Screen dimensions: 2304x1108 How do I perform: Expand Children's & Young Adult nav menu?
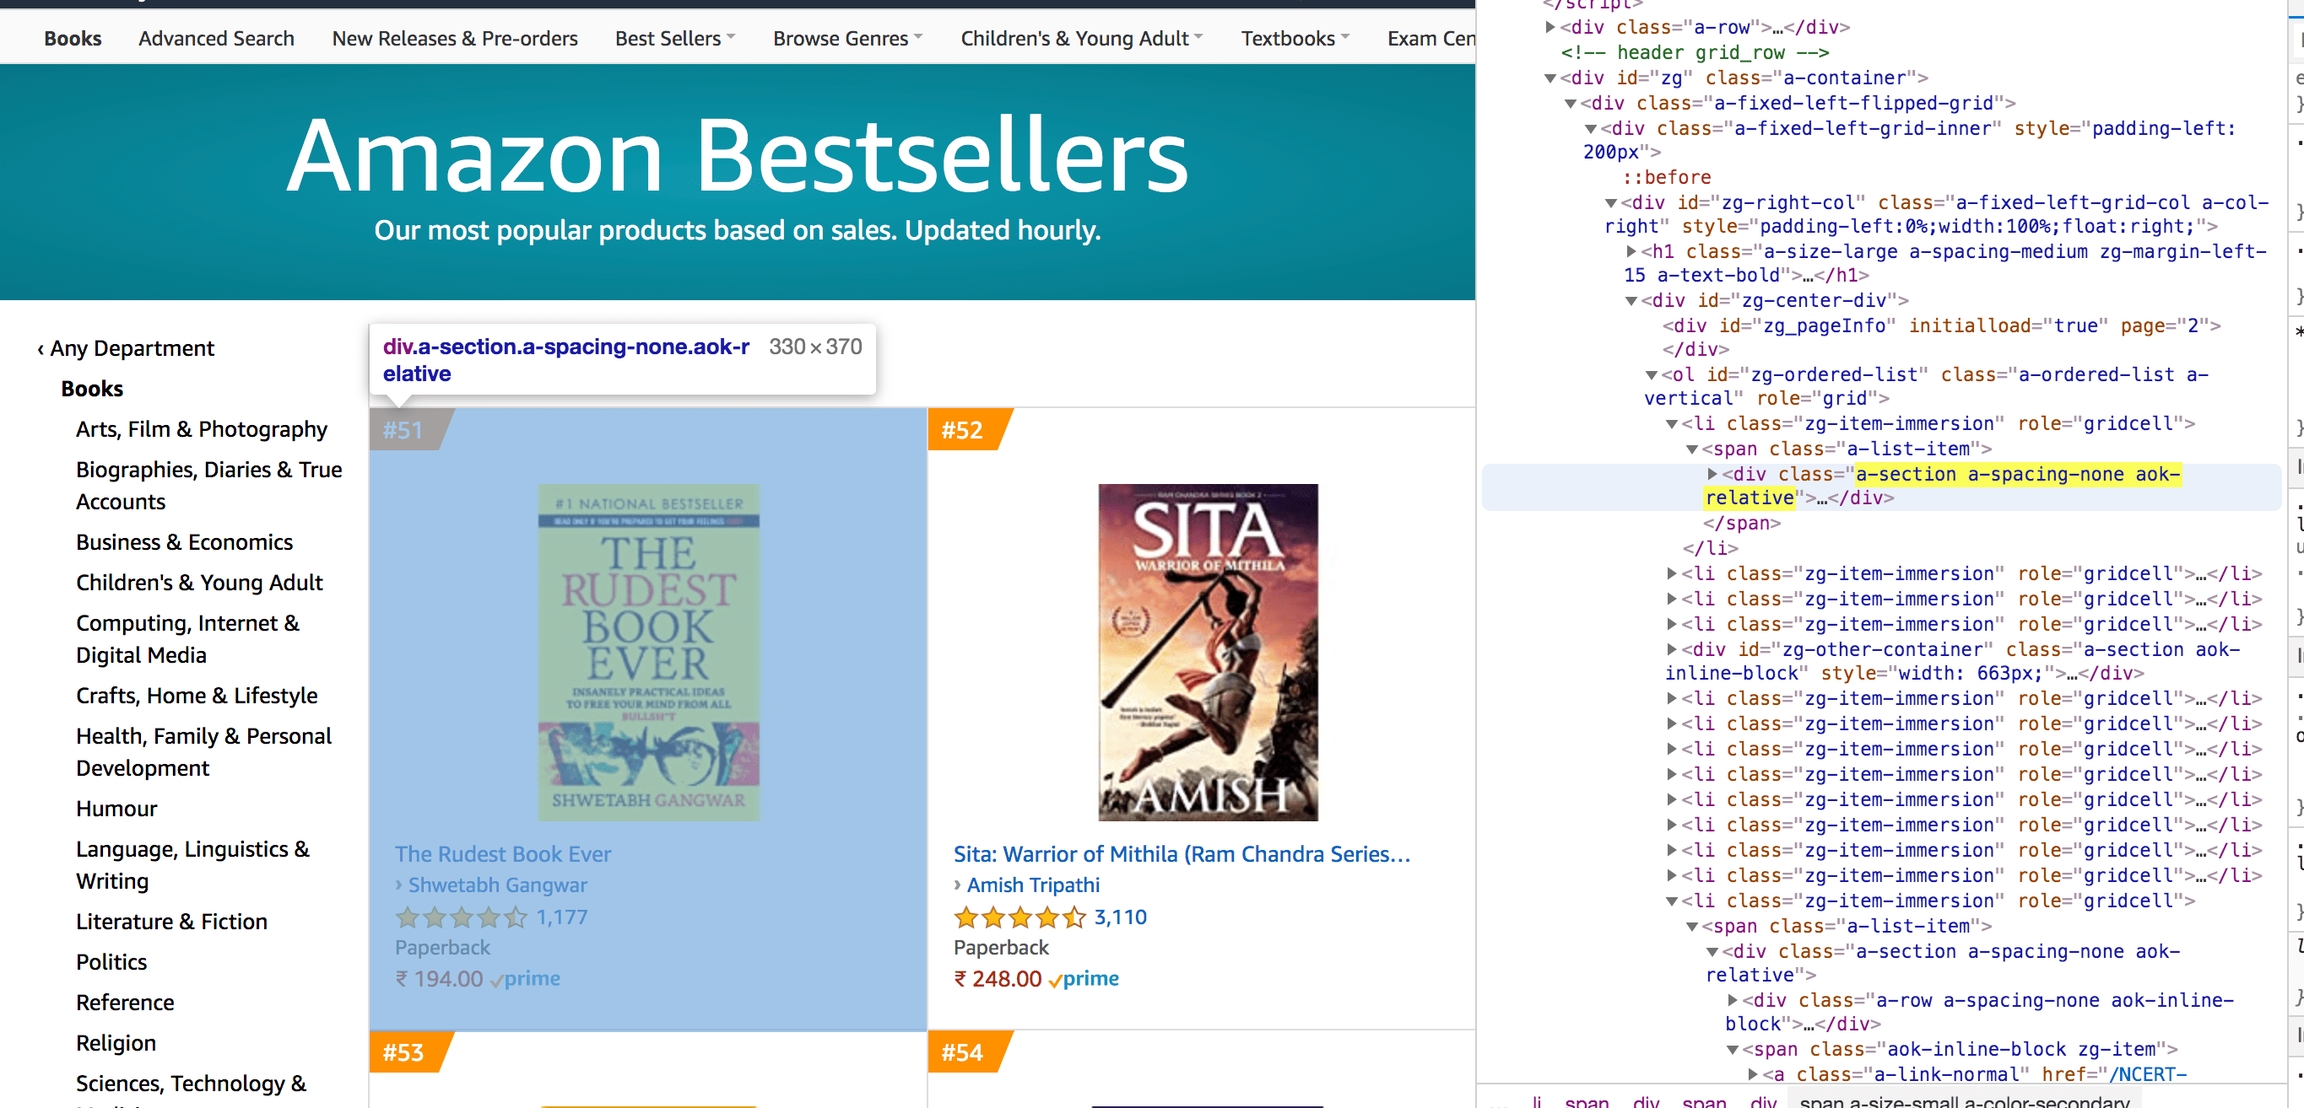[1081, 38]
